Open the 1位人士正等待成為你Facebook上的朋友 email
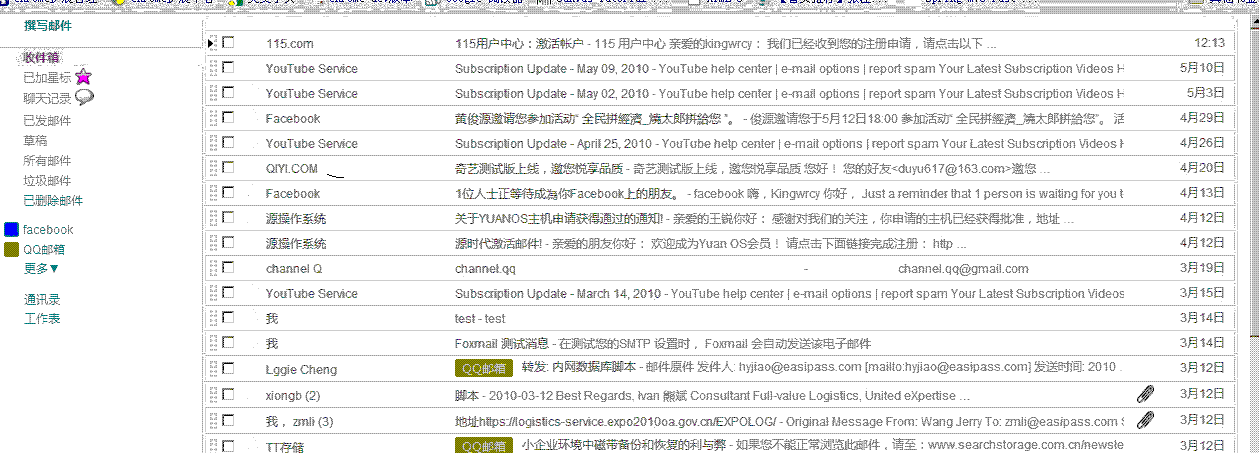The image size is (1259, 453). [x=789, y=193]
